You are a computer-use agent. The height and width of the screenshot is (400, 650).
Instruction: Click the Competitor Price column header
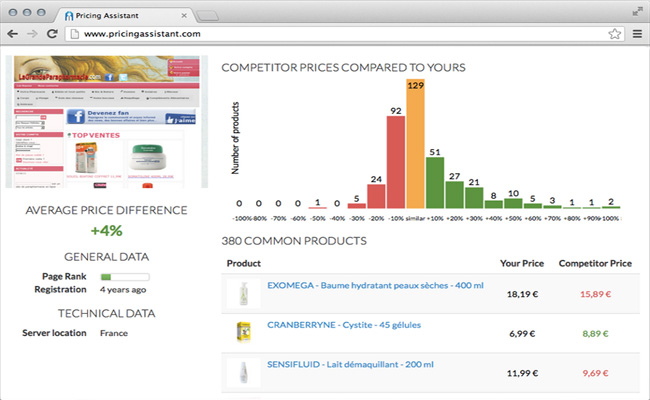tap(595, 263)
